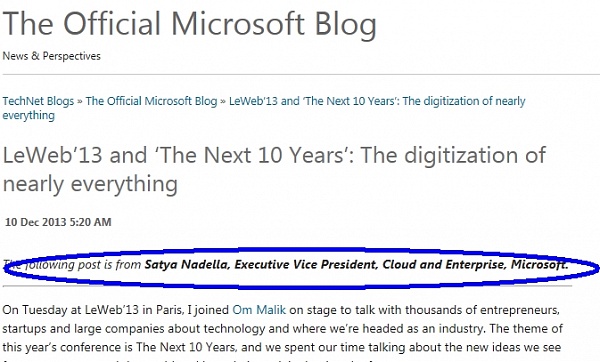Viewport: 600px width, 362px height.
Task: Click the large Official Microsoft Blog site title
Action: 190,24
